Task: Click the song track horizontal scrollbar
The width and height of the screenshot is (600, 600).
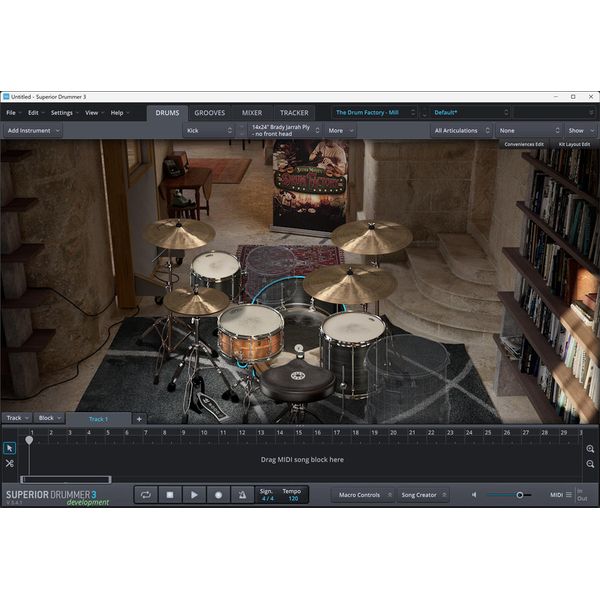Action: point(65,479)
